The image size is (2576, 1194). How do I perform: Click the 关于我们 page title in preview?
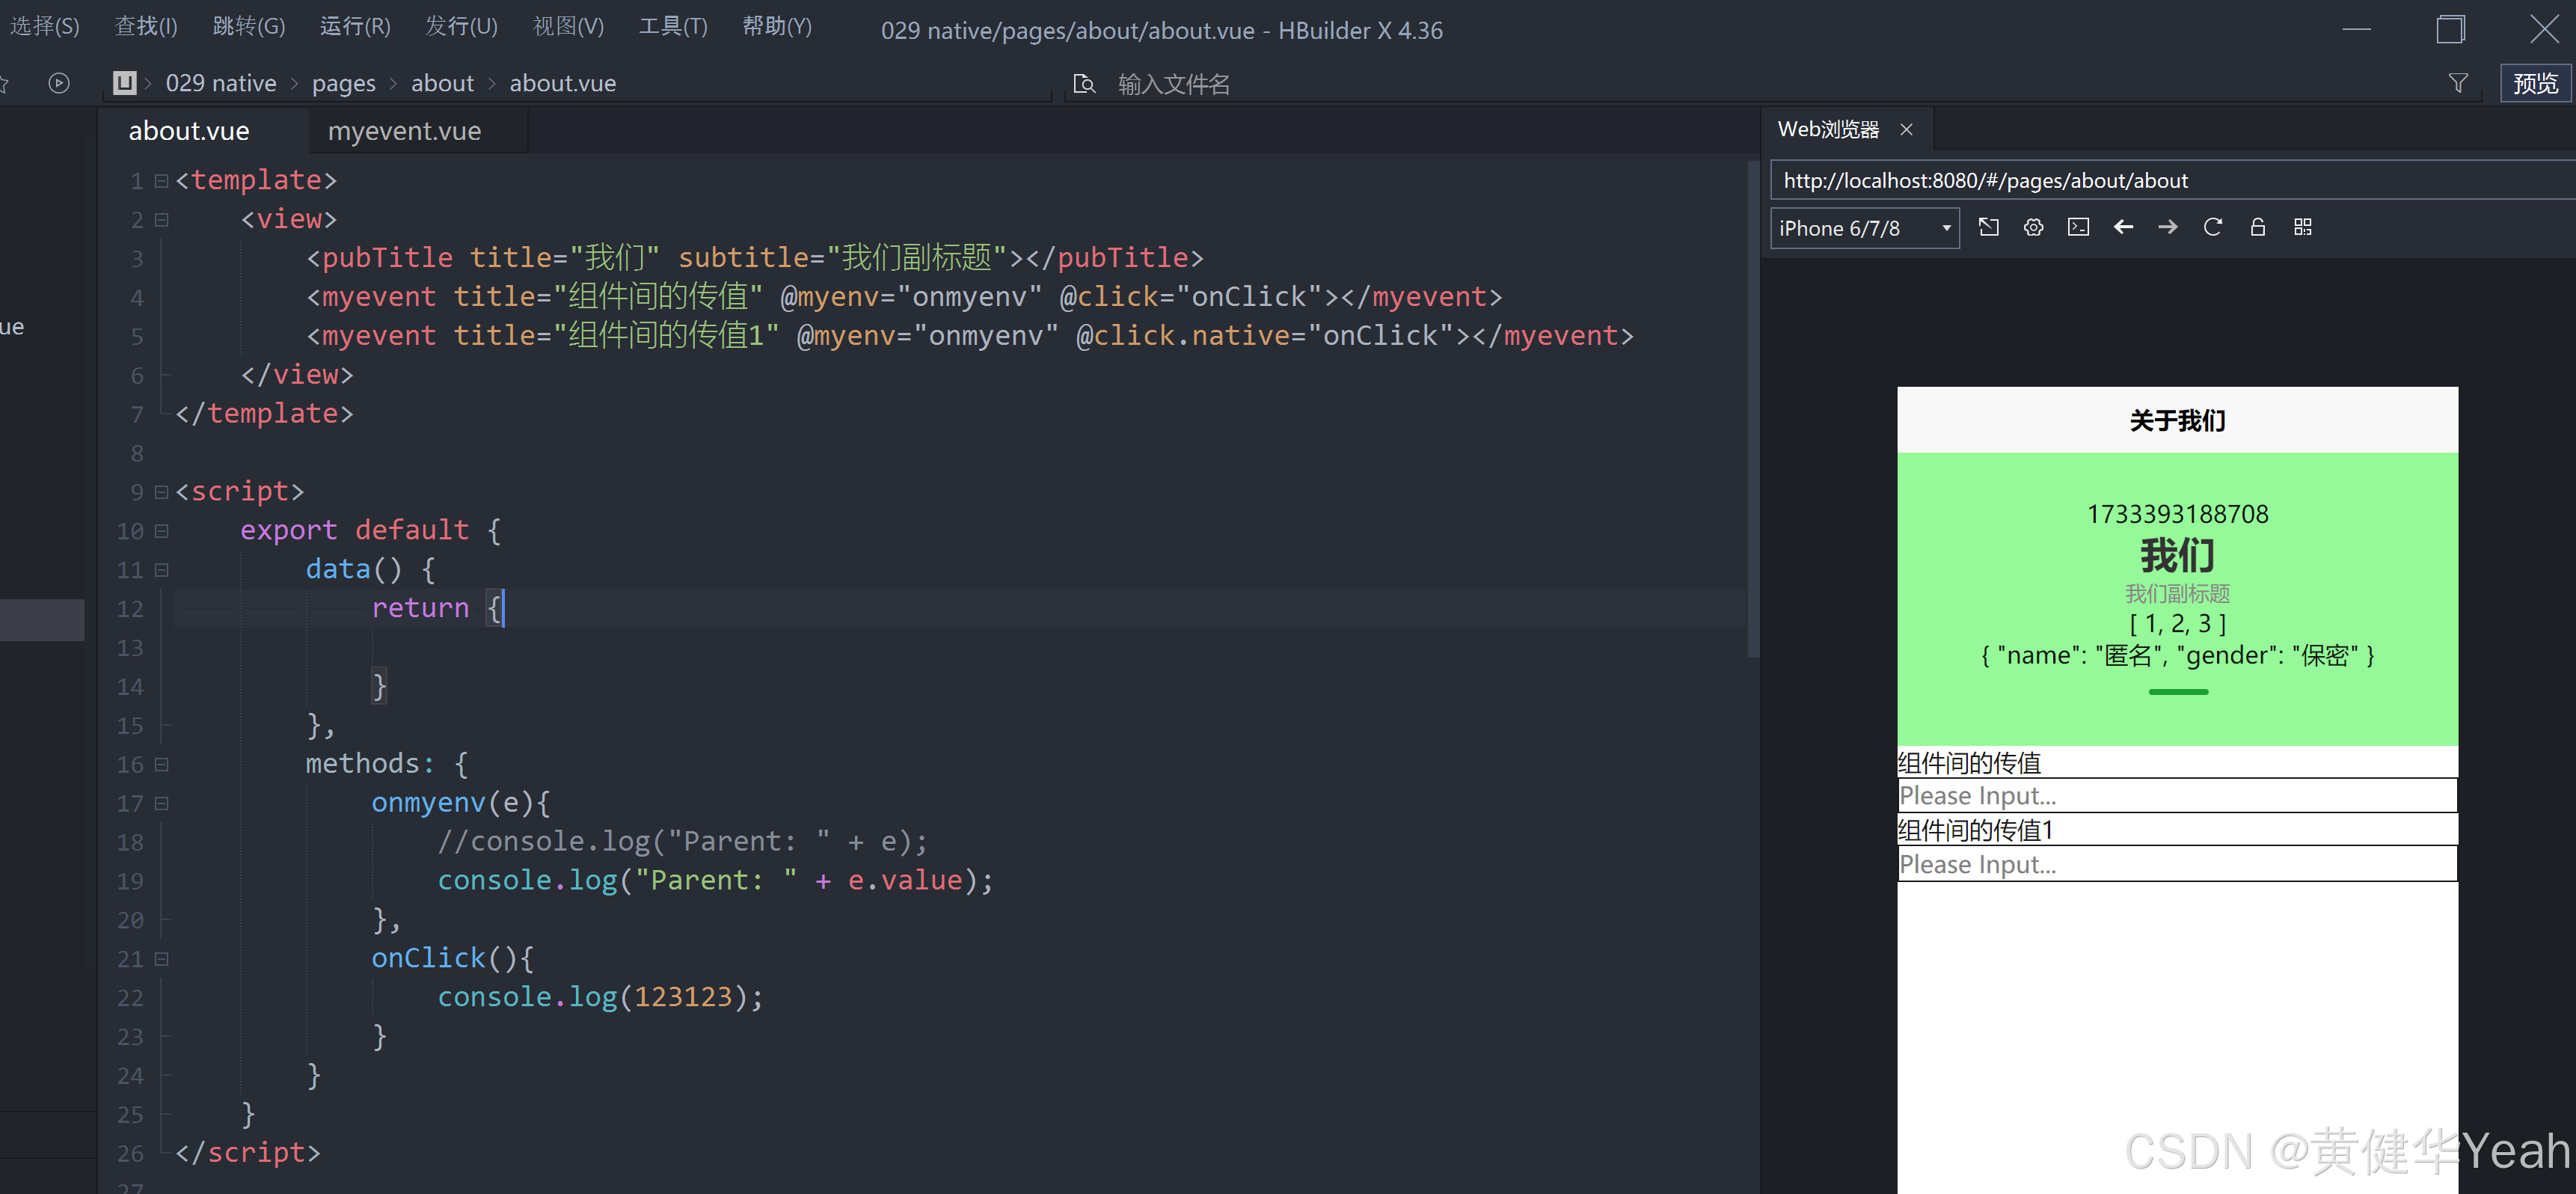[x=2177, y=421]
